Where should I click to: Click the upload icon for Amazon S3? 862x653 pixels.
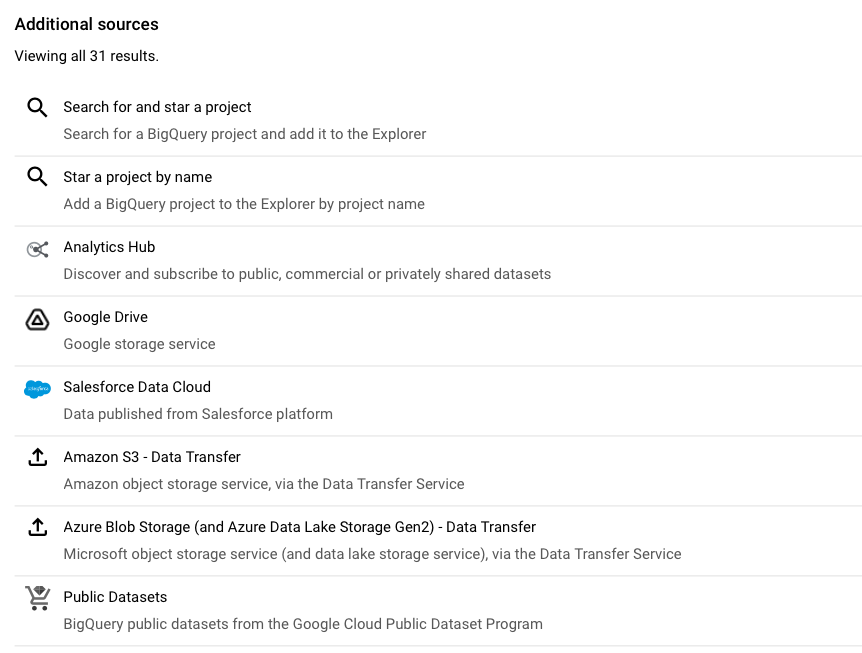pos(37,457)
